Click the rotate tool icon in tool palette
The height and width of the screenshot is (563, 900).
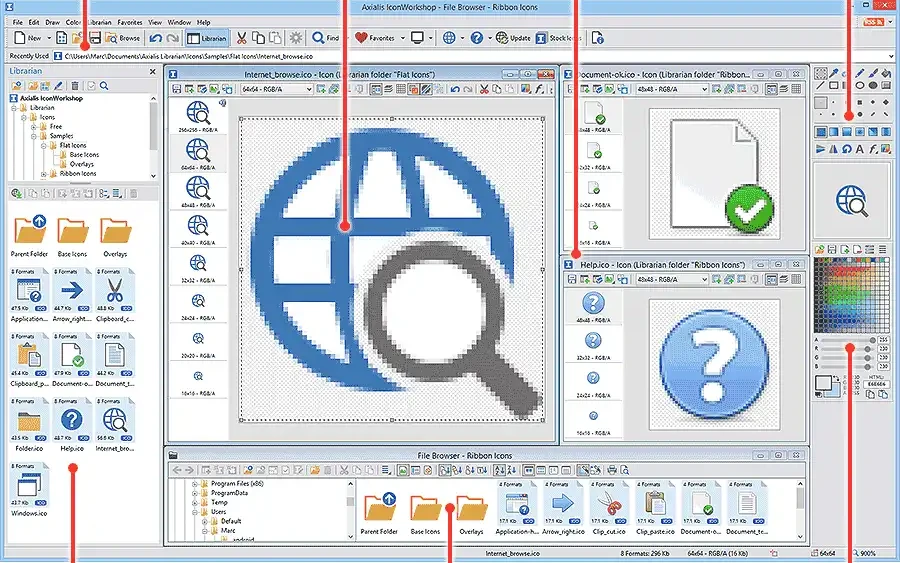coord(847,149)
